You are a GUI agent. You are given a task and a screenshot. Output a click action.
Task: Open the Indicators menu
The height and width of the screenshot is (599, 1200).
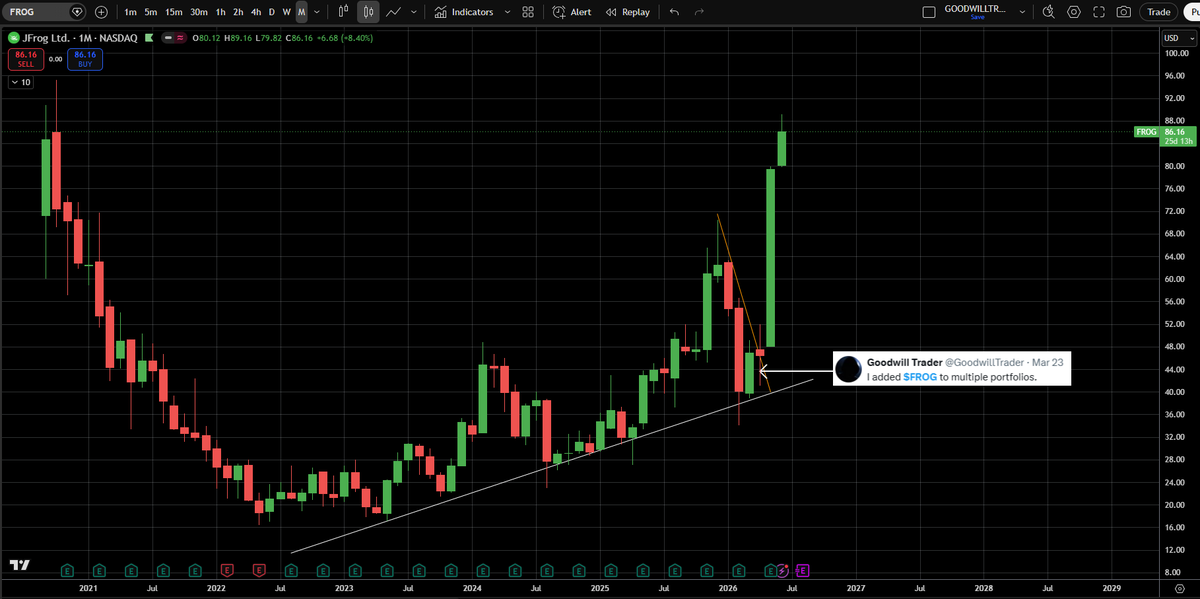[464, 12]
